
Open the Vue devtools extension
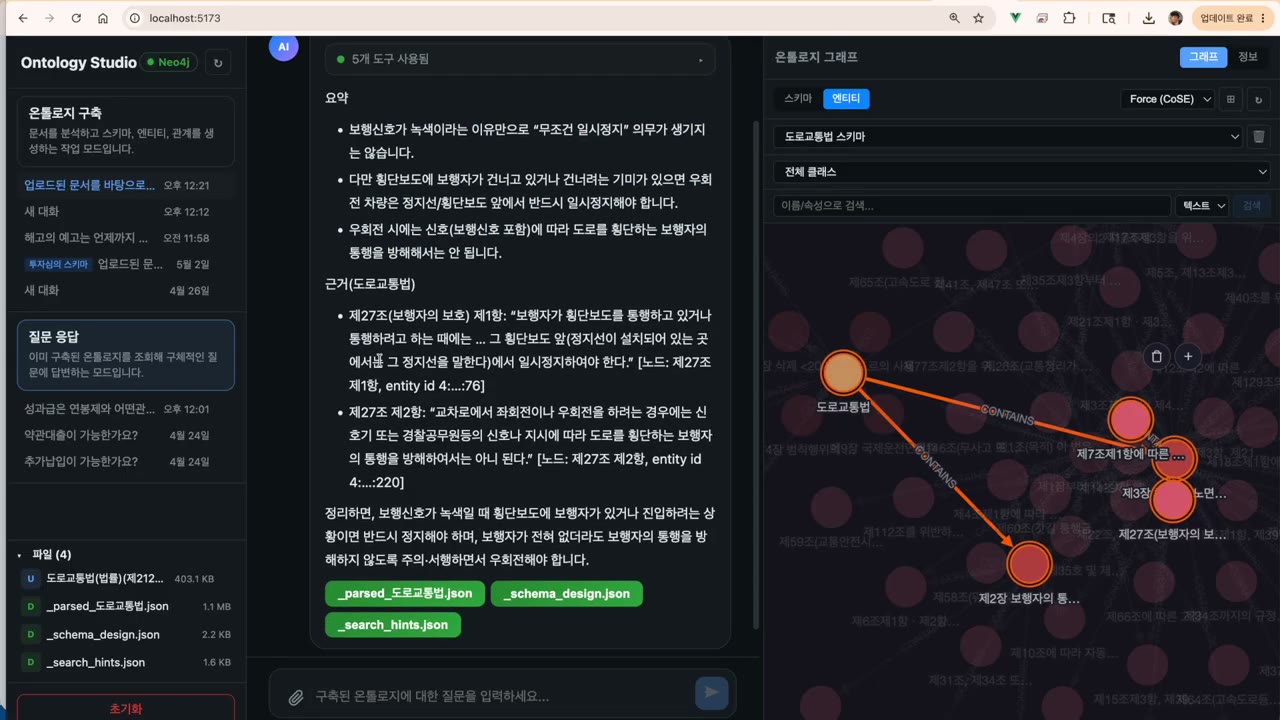pyautogui.click(x=1016, y=18)
